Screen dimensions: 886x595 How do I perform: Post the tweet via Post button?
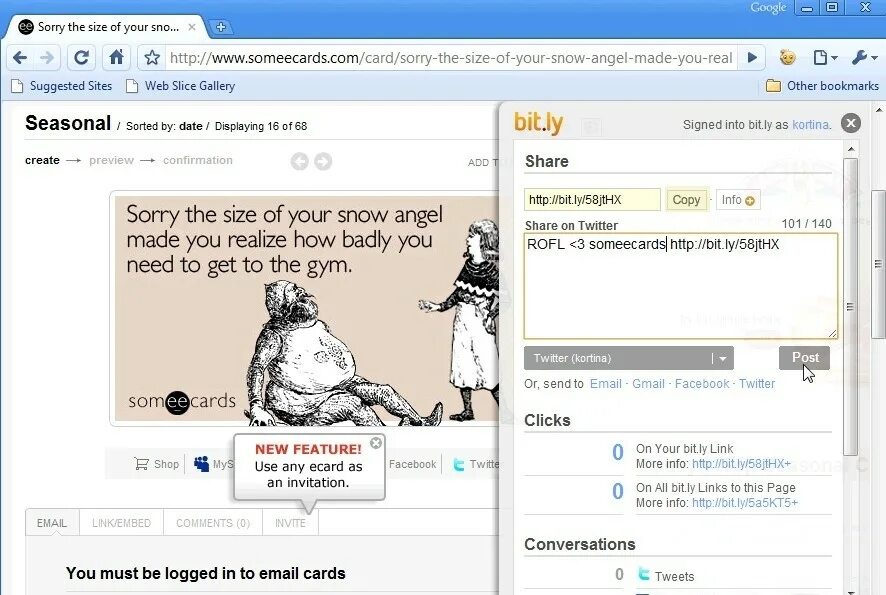(x=805, y=358)
